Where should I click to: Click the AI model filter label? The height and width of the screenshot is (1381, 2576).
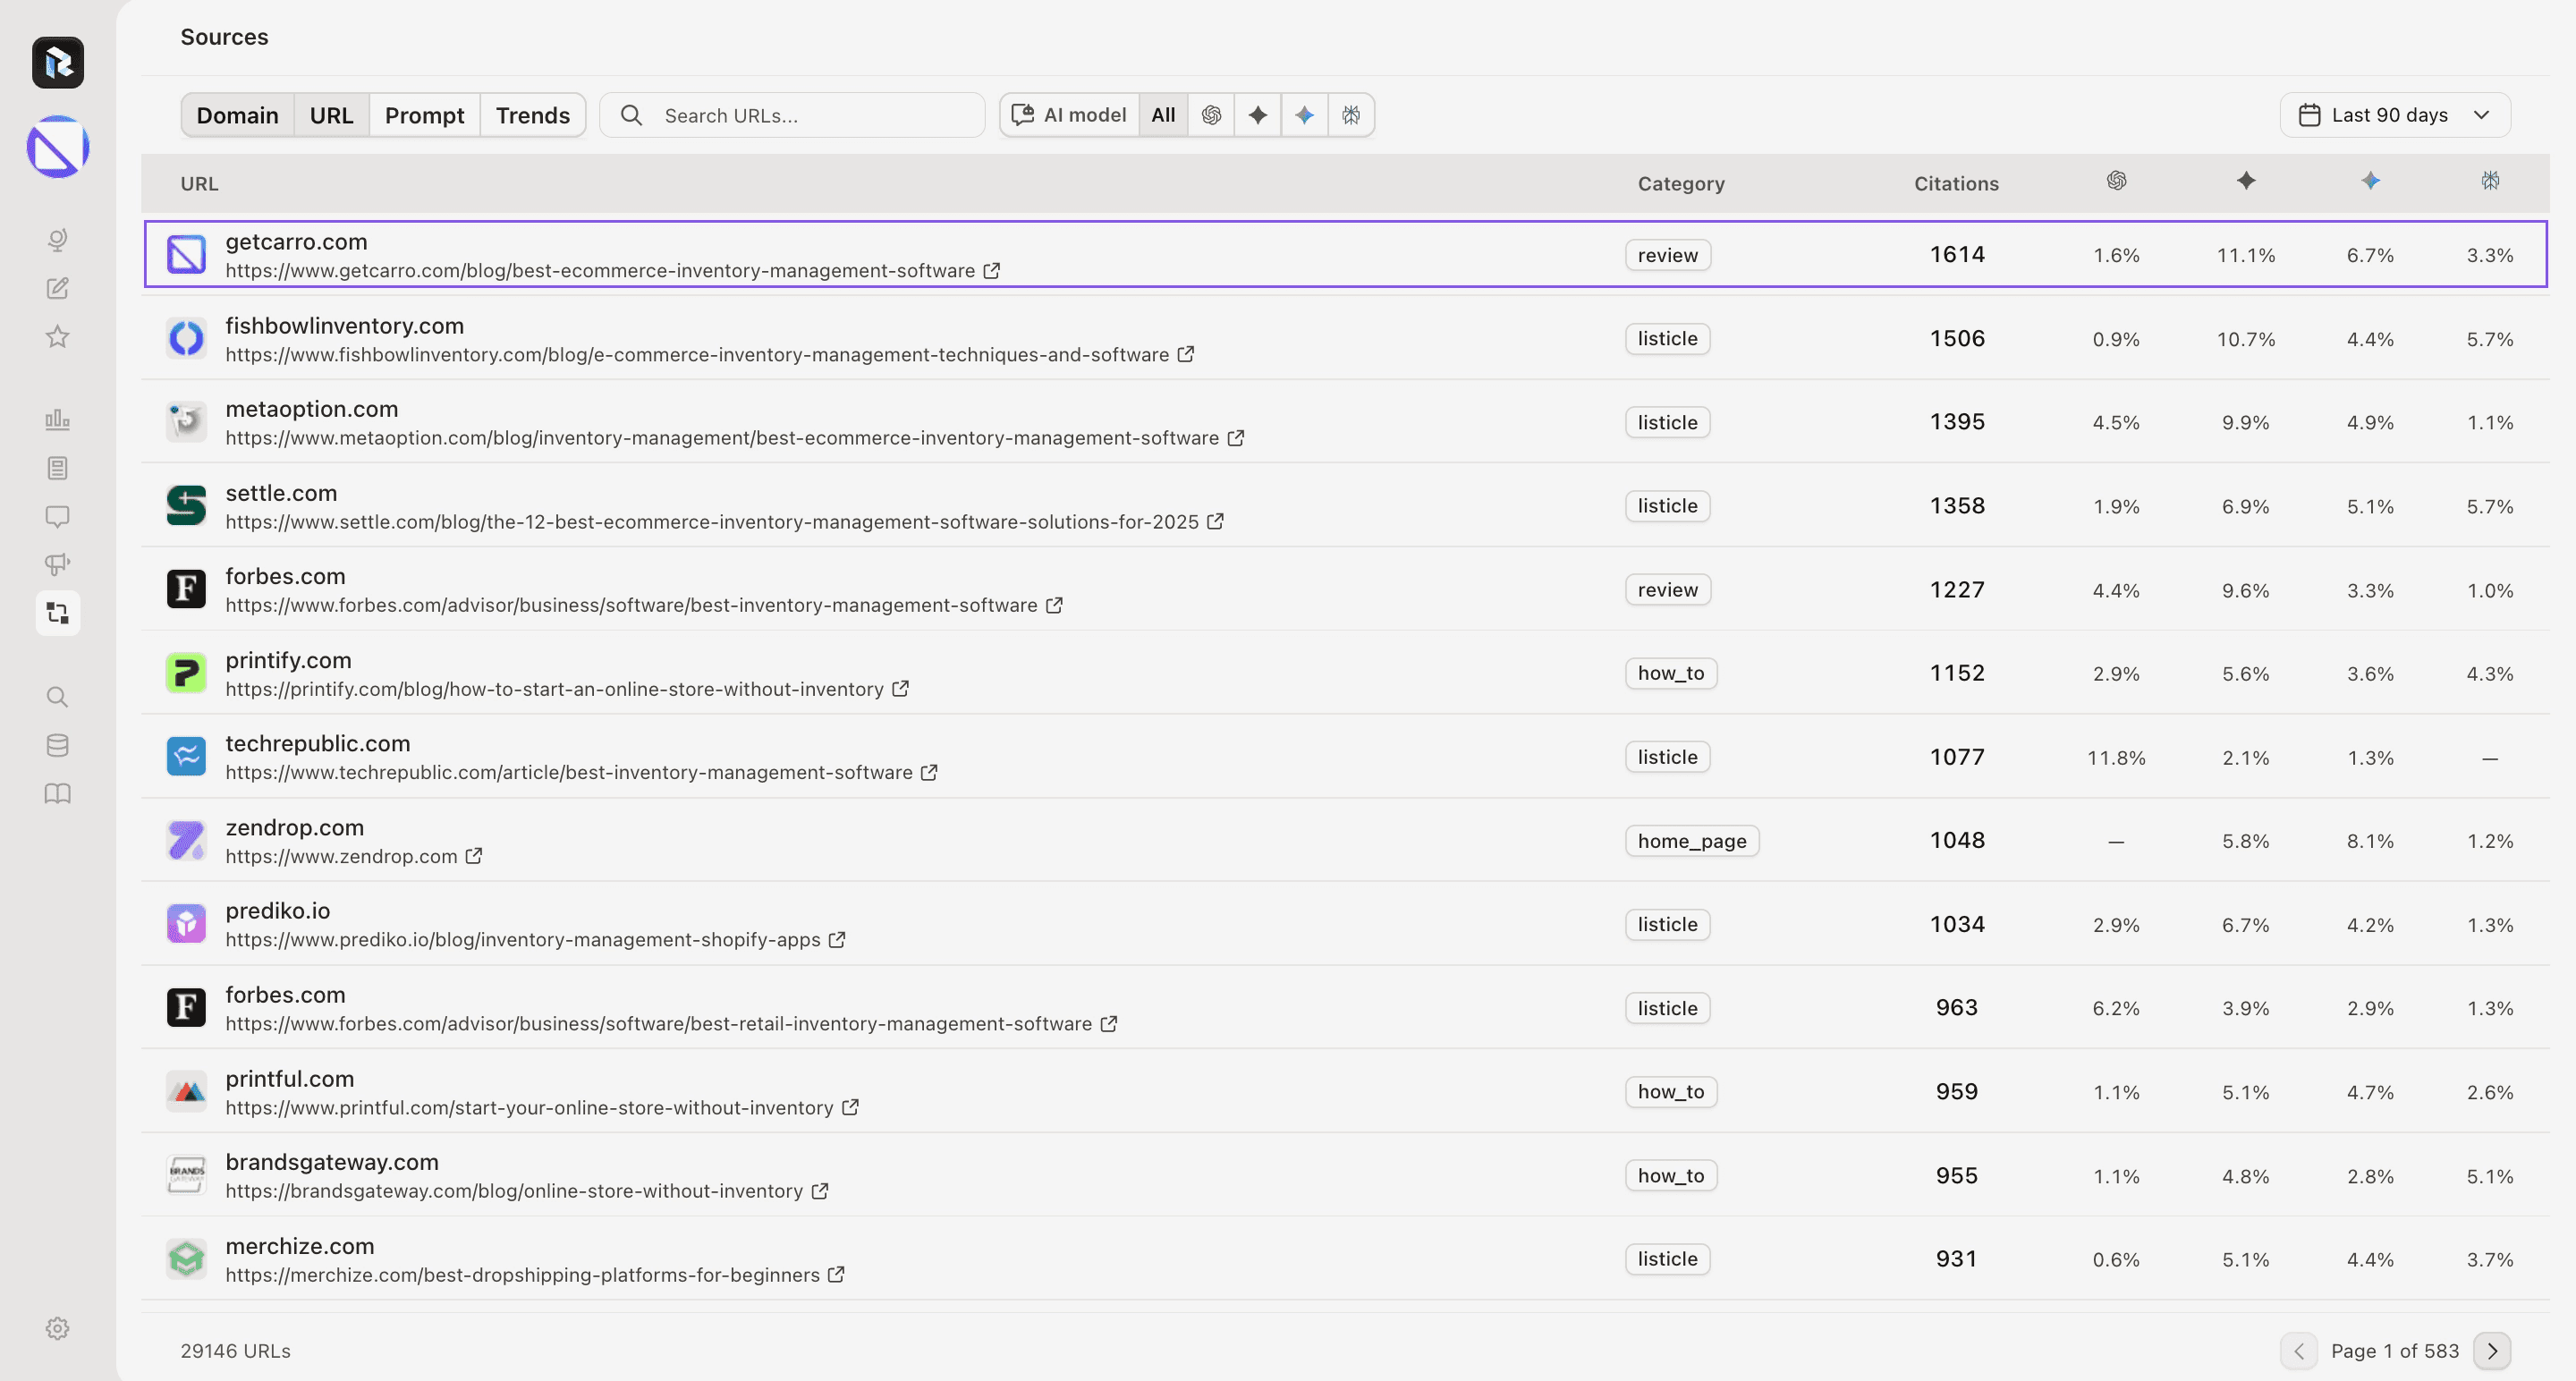coord(1070,115)
